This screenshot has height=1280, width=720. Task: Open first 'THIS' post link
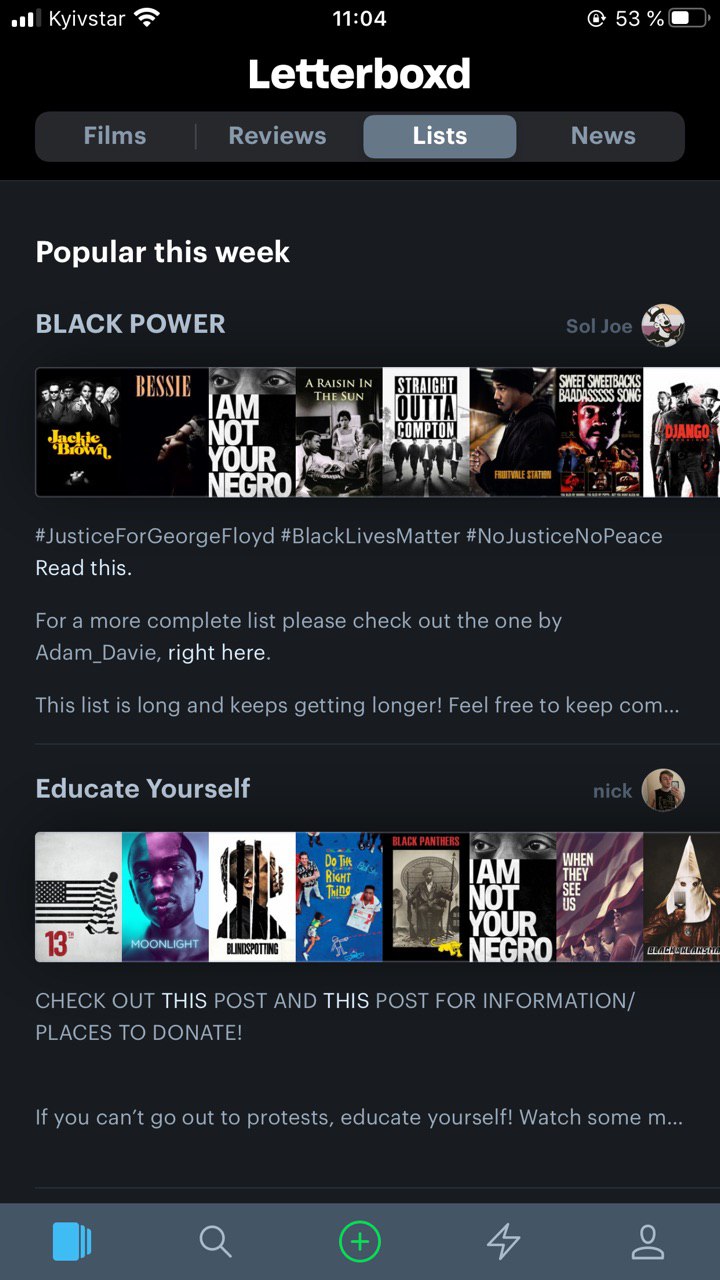[184, 1001]
